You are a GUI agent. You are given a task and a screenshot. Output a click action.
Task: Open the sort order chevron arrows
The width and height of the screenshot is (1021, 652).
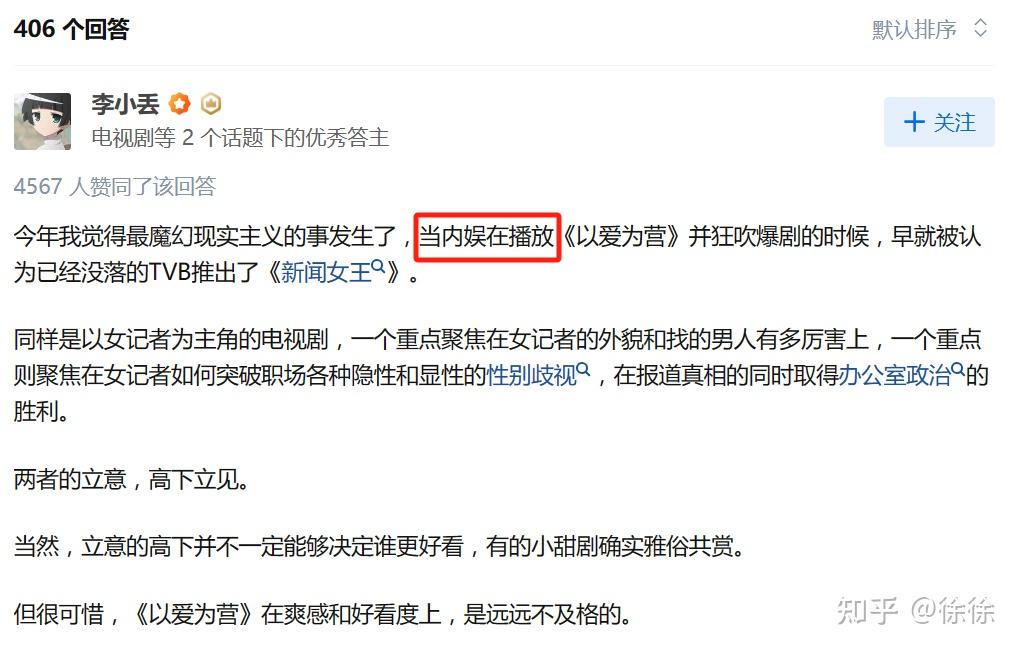(980, 29)
